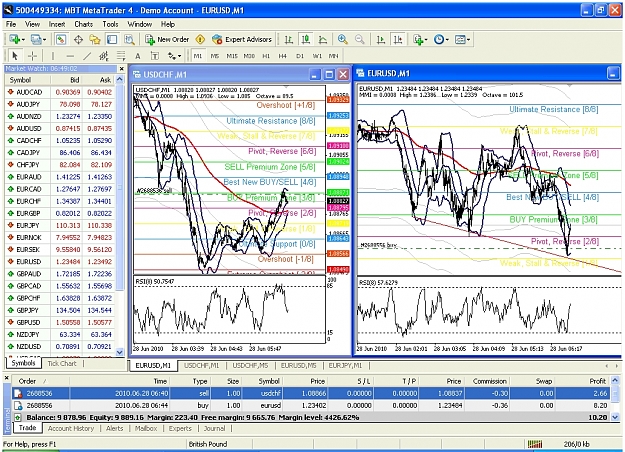
Task: Open the Experts terminal tab
Action: [x=180, y=428]
